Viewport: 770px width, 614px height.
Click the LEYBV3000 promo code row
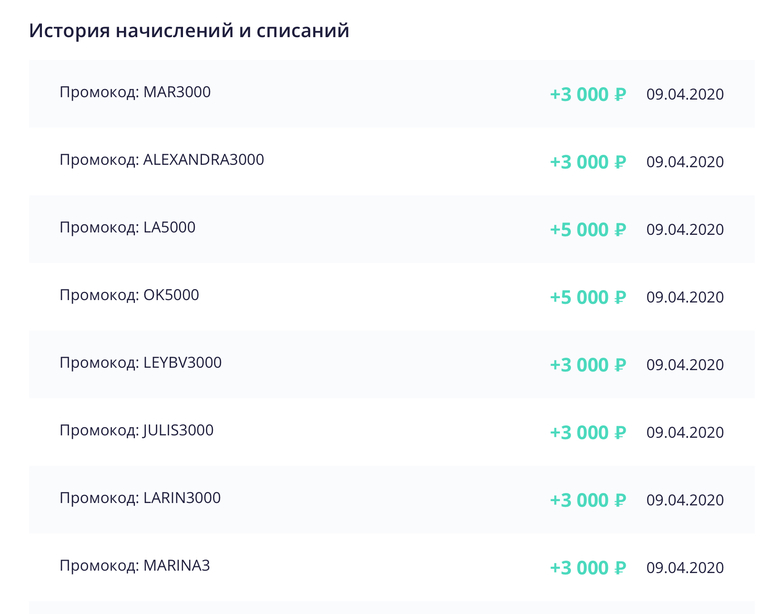tap(140, 363)
